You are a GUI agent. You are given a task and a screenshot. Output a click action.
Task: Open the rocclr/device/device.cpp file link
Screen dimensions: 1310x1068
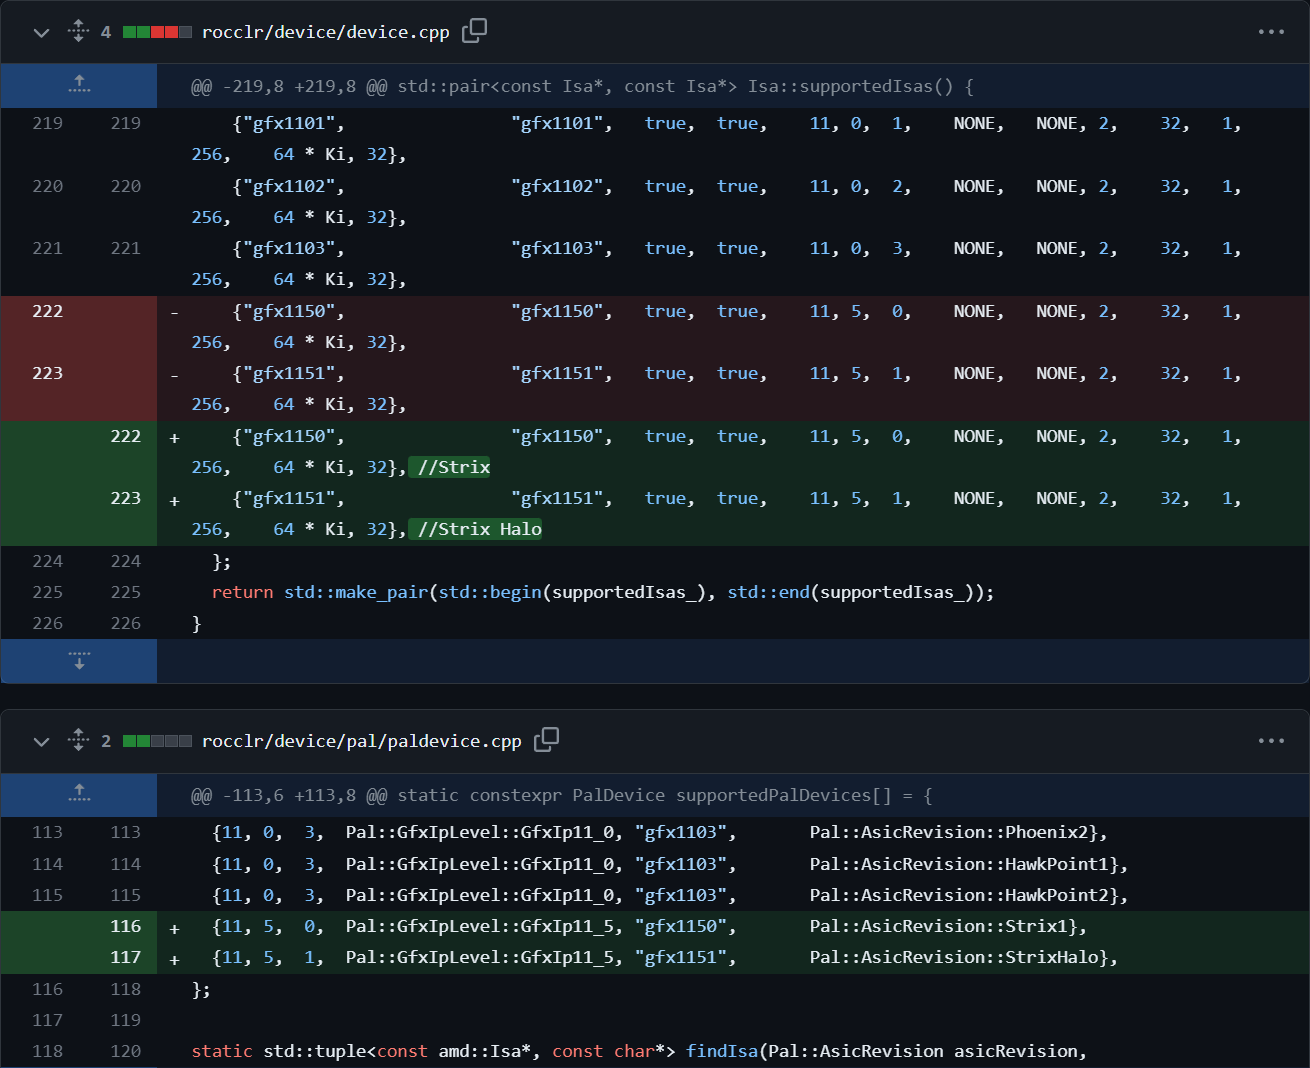(x=325, y=32)
